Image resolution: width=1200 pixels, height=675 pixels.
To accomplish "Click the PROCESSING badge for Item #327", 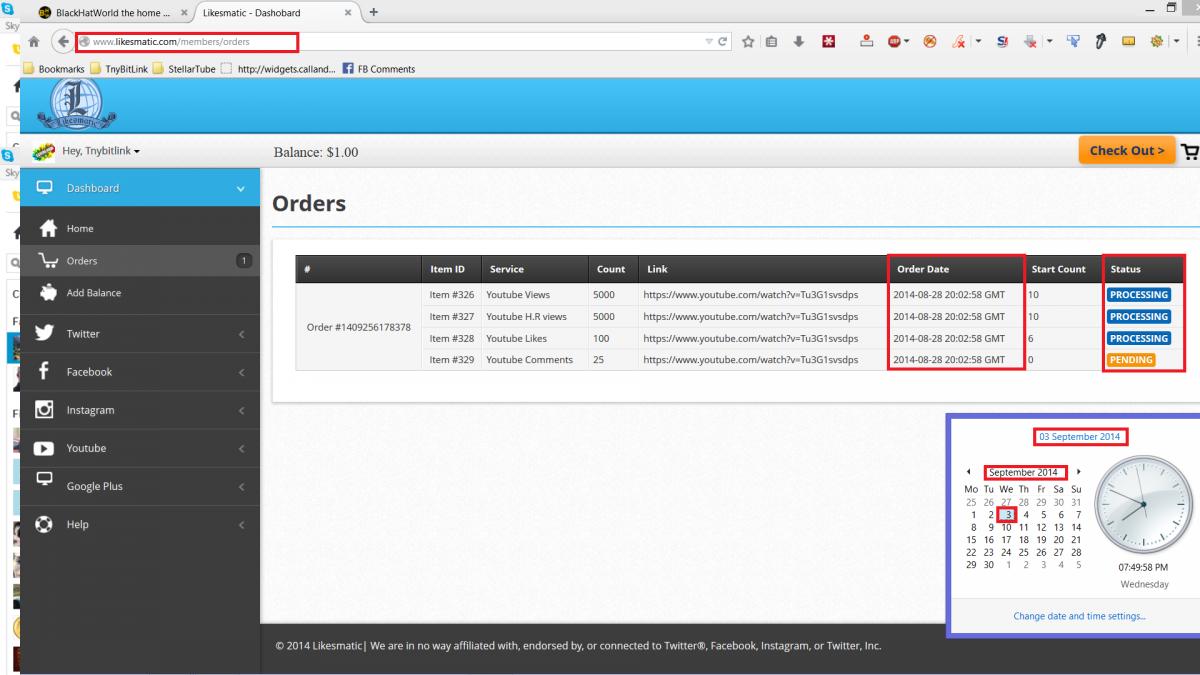I will 1138,316.
